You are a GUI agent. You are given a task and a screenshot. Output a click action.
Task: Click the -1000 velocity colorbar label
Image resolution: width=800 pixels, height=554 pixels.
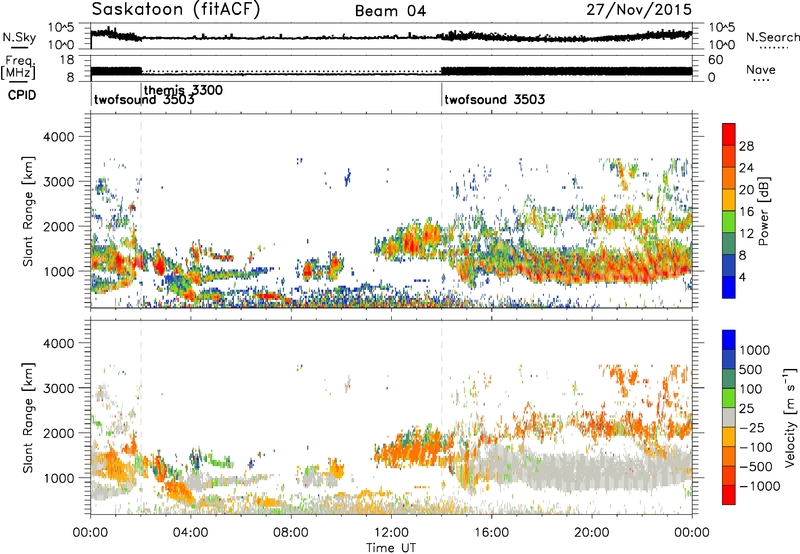point(760,486)
